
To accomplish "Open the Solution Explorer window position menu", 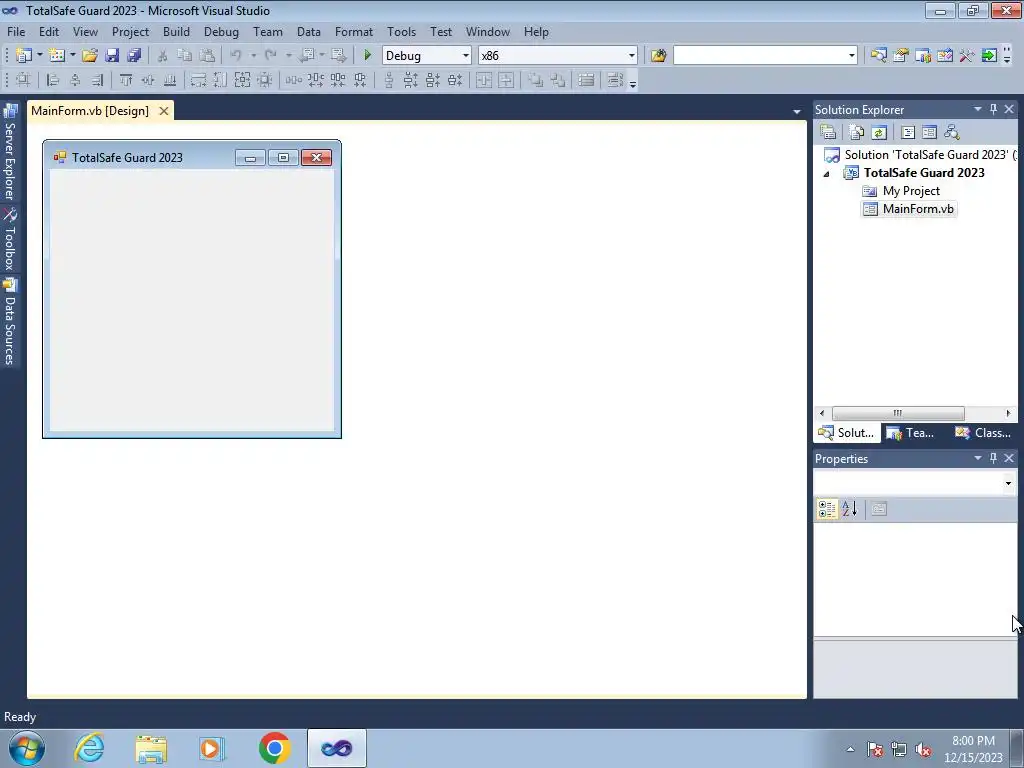I will tap(978, 109).
